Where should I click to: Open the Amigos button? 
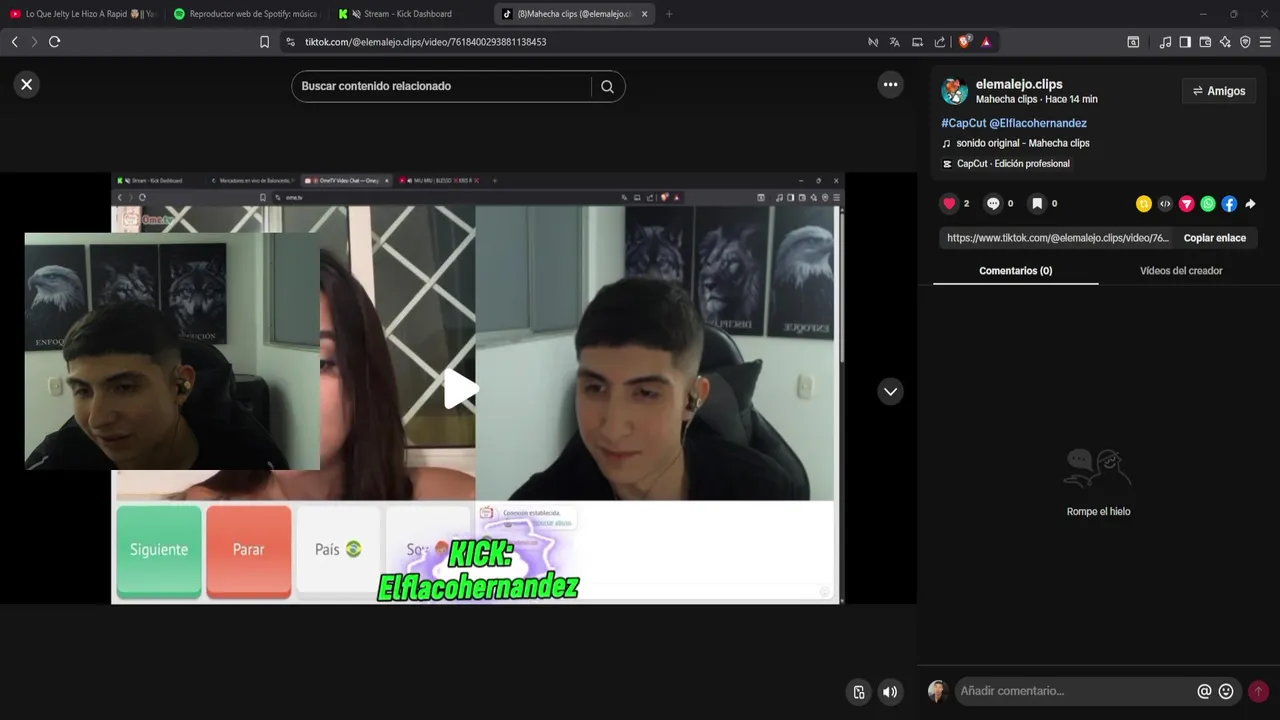click(x=1219, y=91)
